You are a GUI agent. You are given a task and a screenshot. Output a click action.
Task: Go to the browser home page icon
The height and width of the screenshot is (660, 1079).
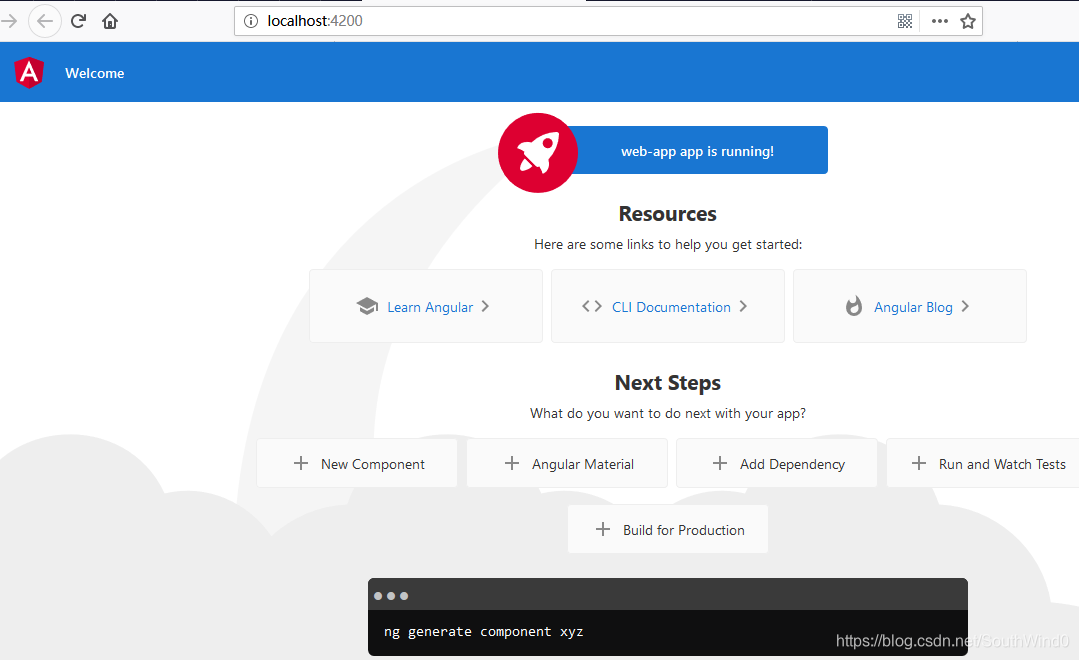point(110,21)
